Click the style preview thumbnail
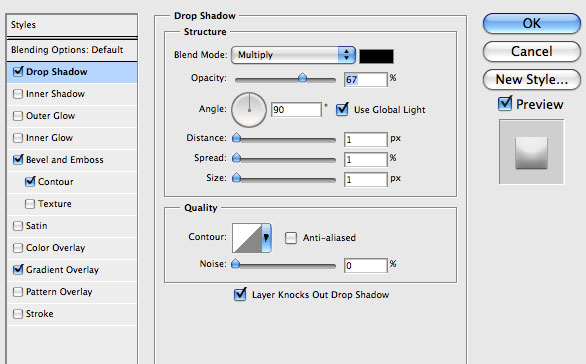This screenshot has height=364, width=586. tap(531, 152)
